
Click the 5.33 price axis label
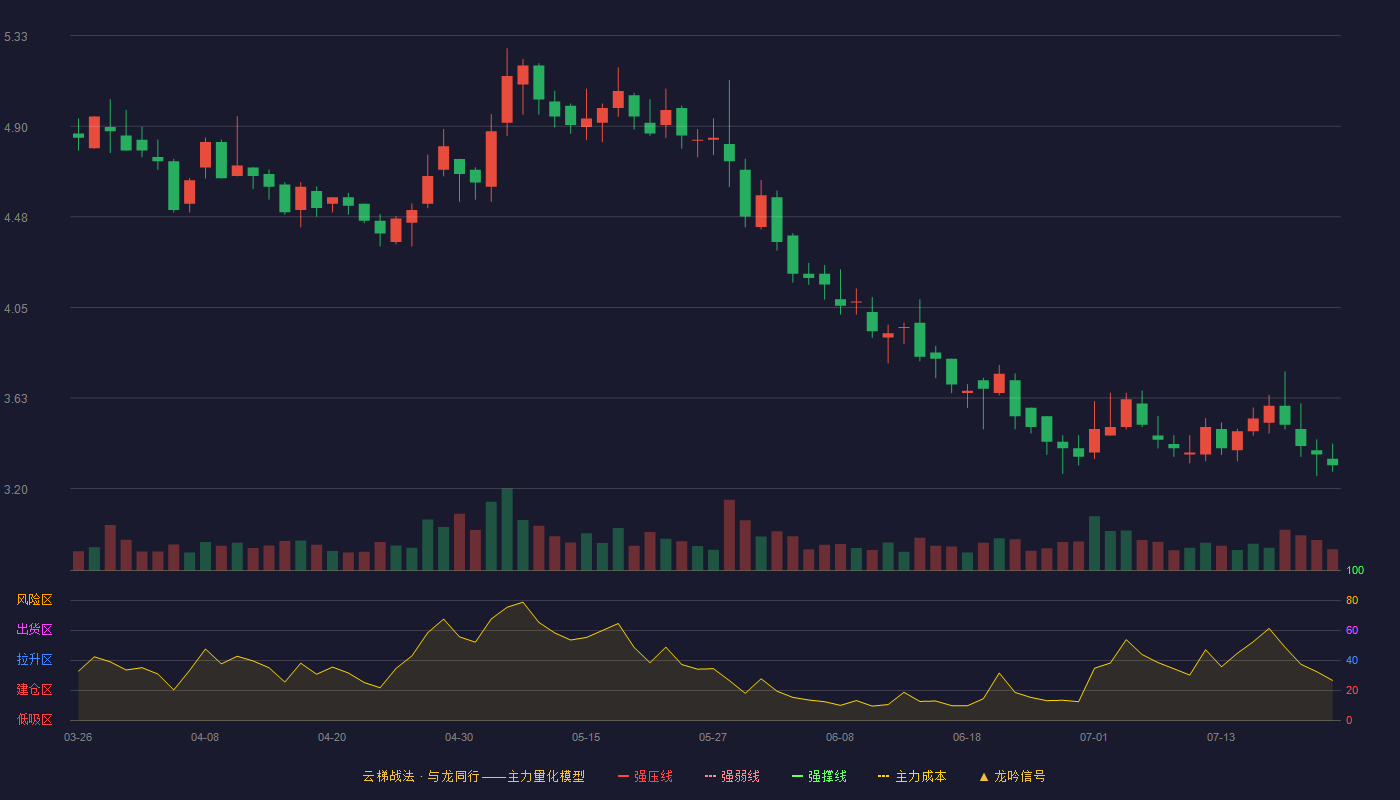click(16, 37)
